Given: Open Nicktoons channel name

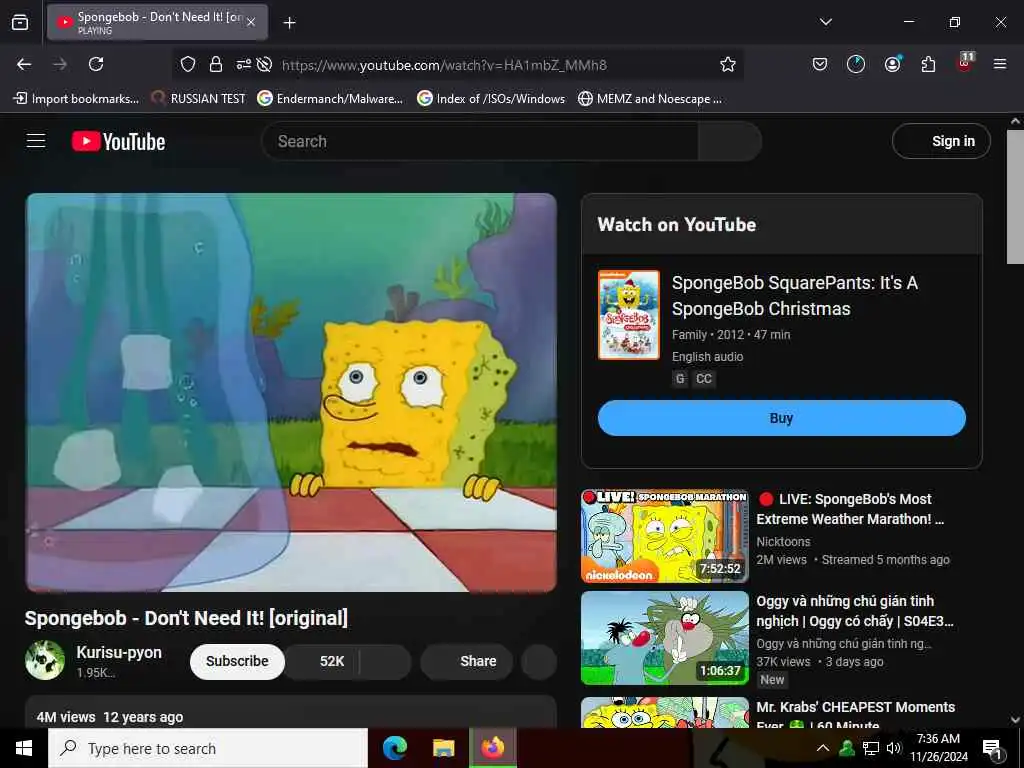Looking at the screenshot, I should point(783,541).
